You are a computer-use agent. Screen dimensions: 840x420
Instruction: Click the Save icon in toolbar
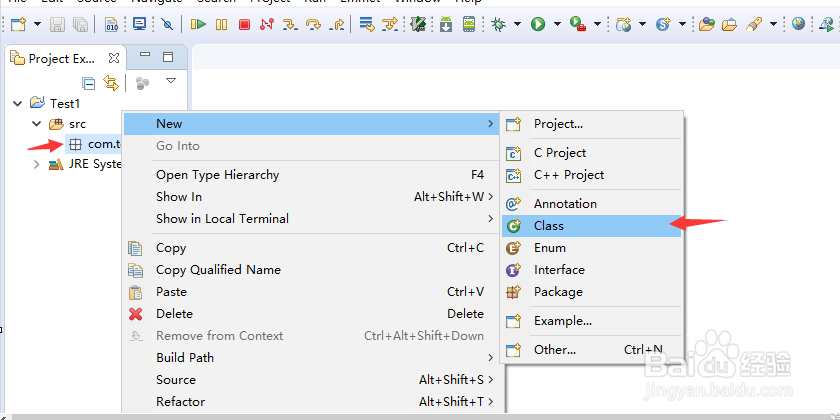coord(57,24)
